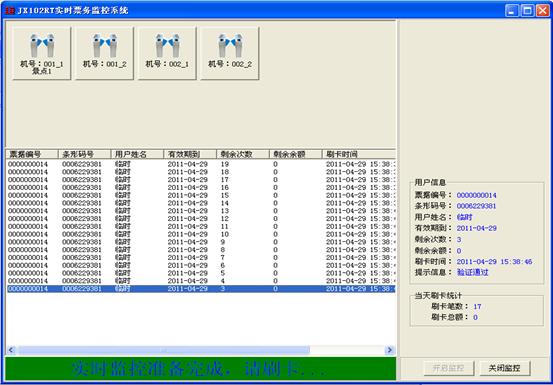Select the row with remaining count 6
This screenshot has height=385, width=553.
click(x=201, y=265)
